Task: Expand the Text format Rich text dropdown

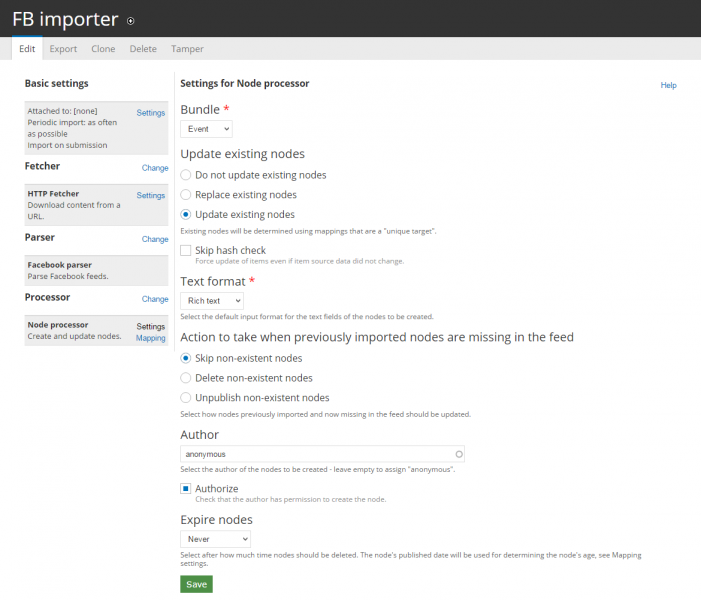Action: coord(212,301)
